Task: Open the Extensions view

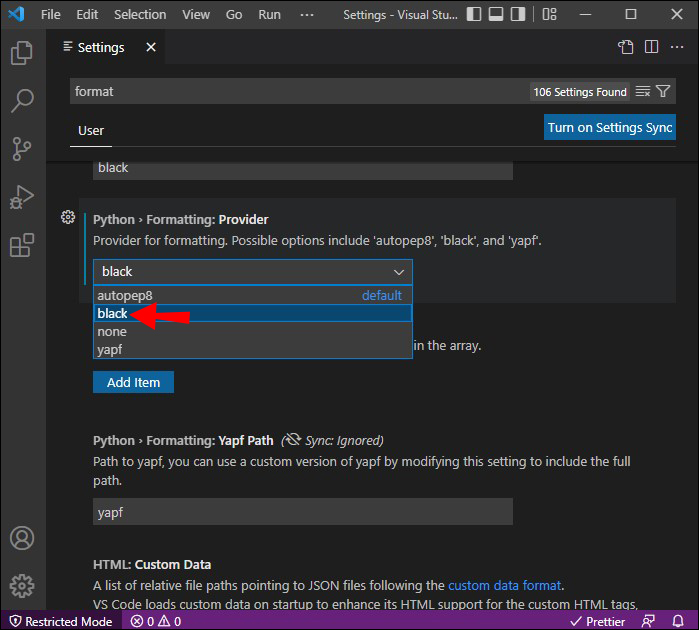Action: point(22,245)
